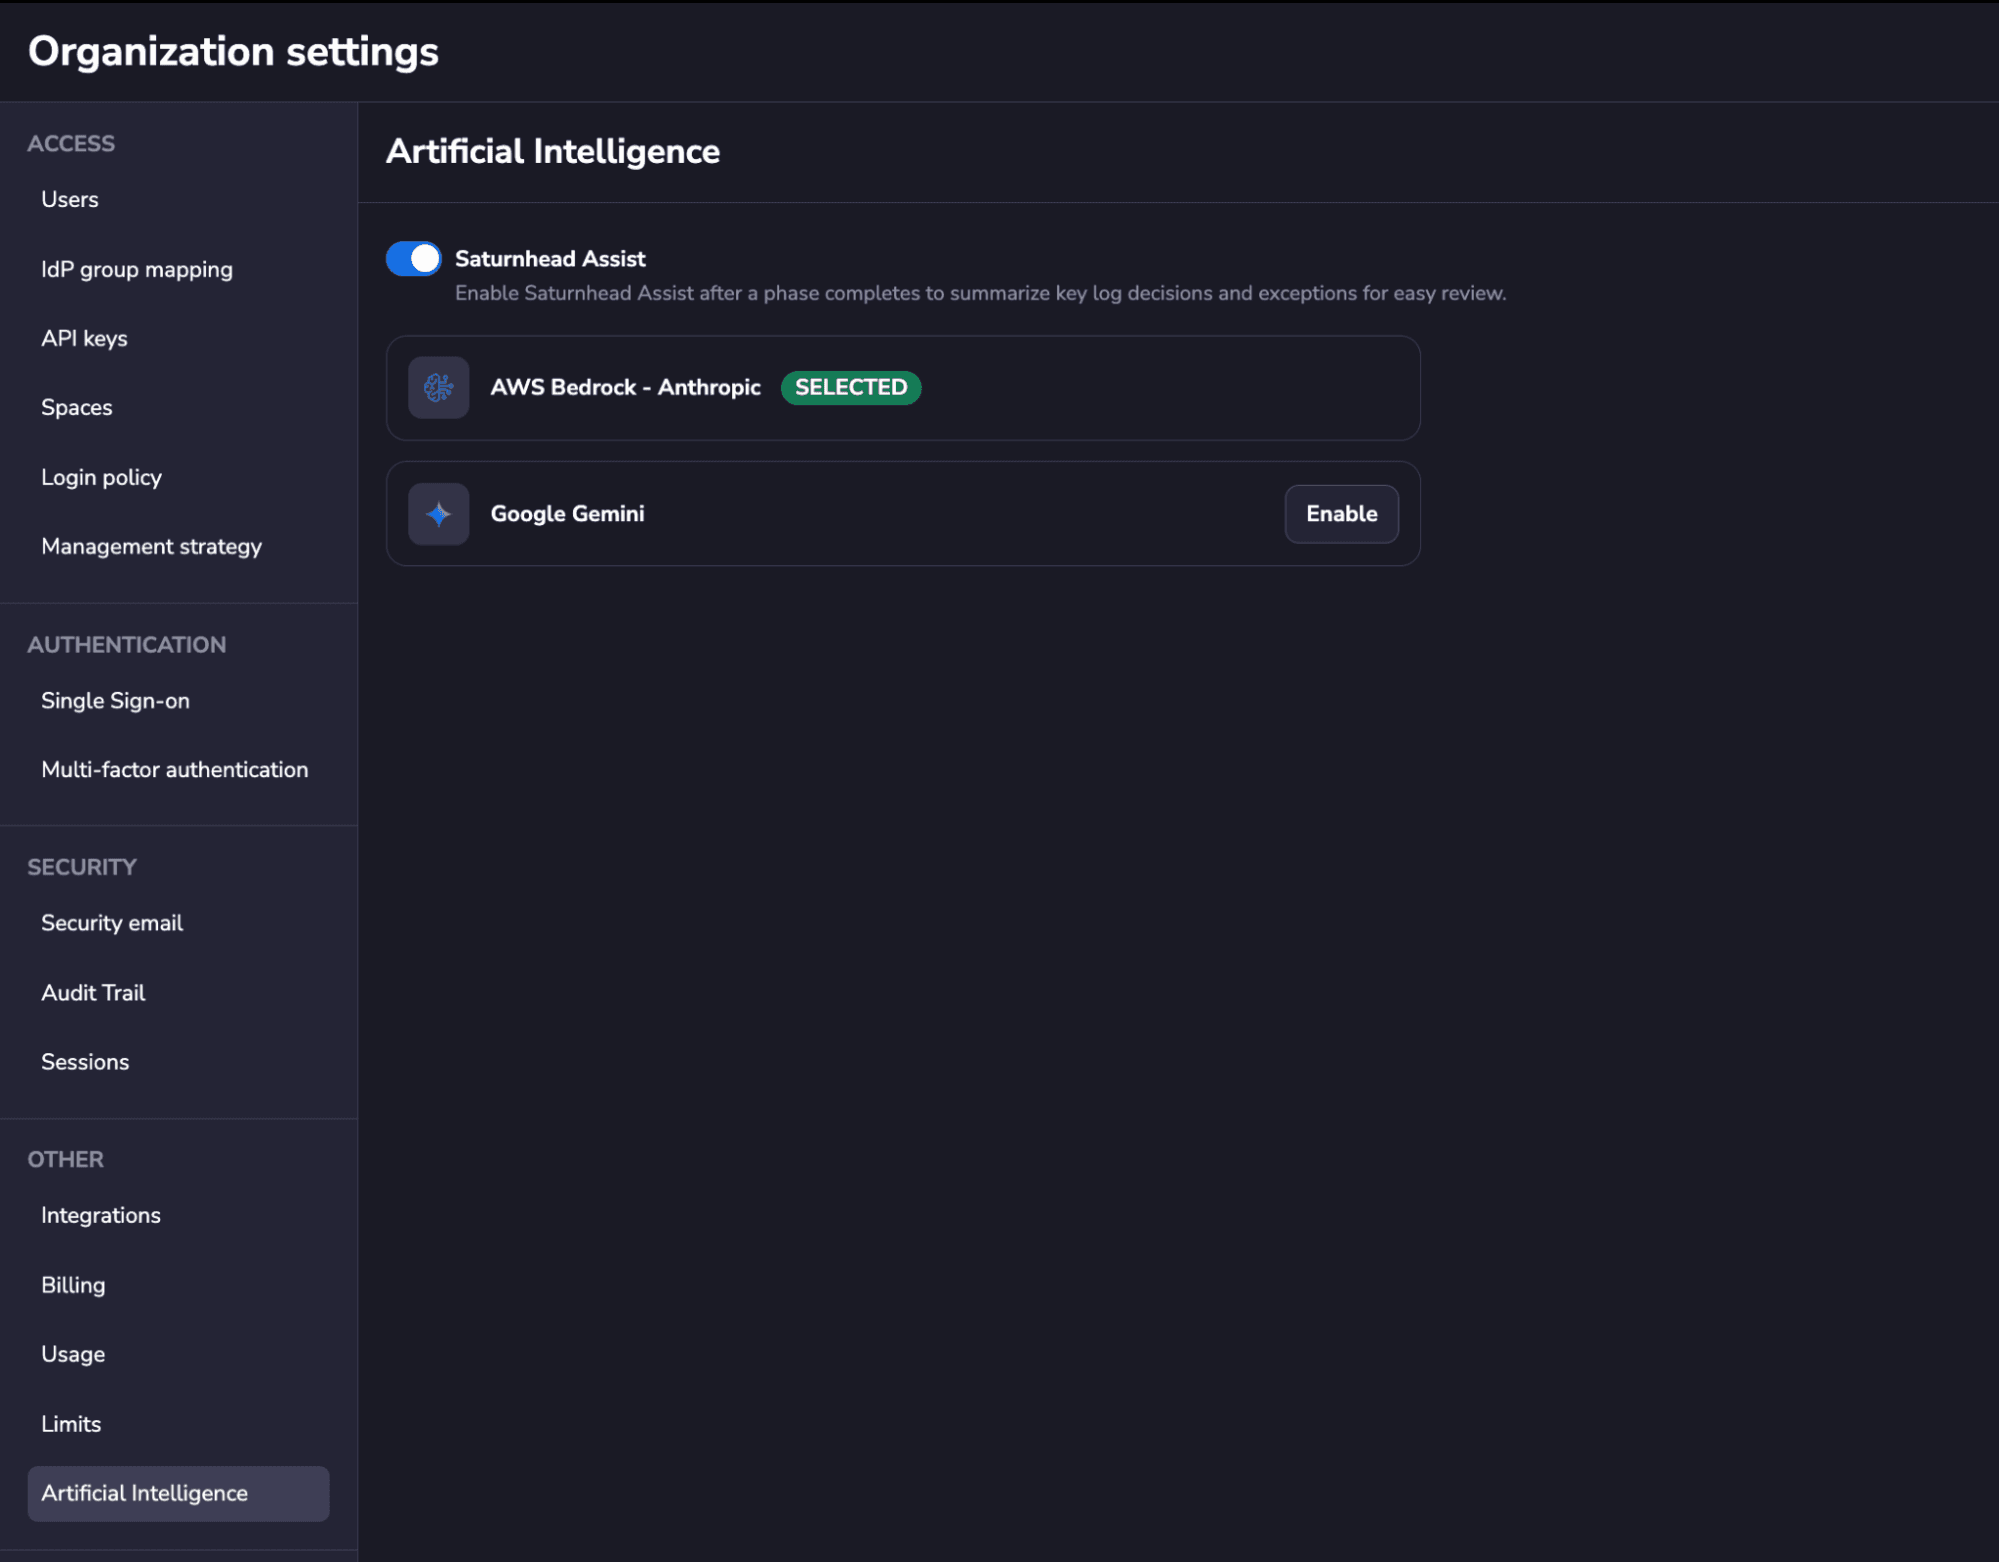Click the AUTHENTICATION section header
This screenshot has height=1562, width=1999.
(x=127, y=645)
